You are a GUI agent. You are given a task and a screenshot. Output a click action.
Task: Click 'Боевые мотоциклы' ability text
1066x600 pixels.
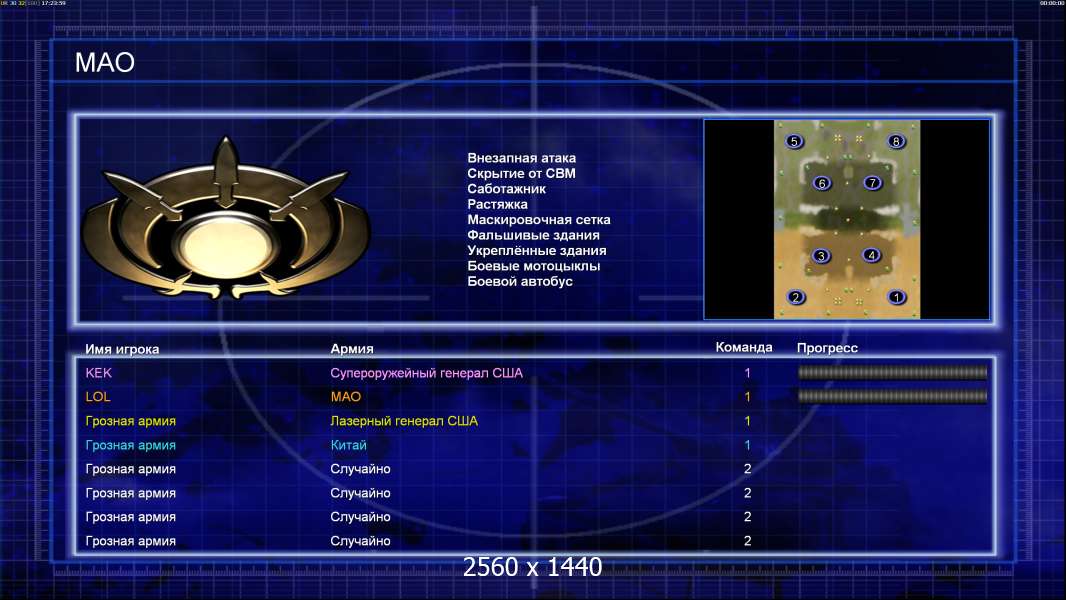533,266
